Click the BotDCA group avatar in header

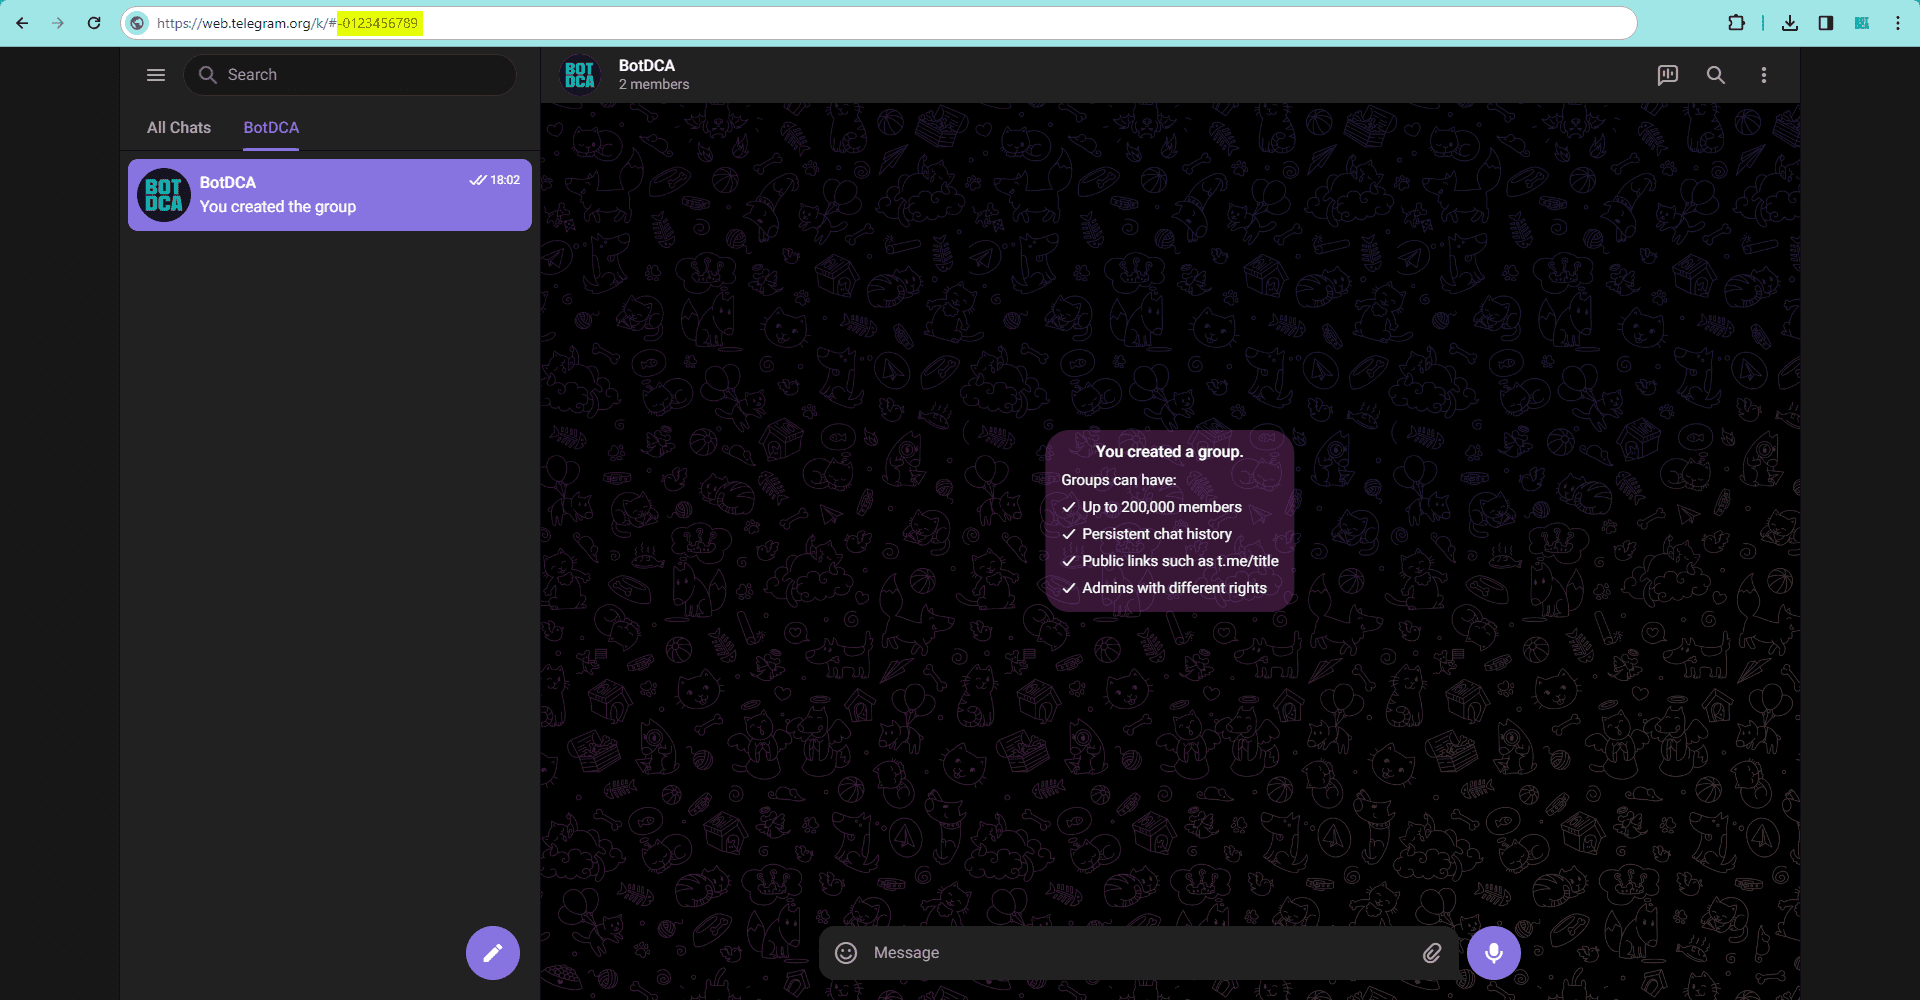[580, 75]
